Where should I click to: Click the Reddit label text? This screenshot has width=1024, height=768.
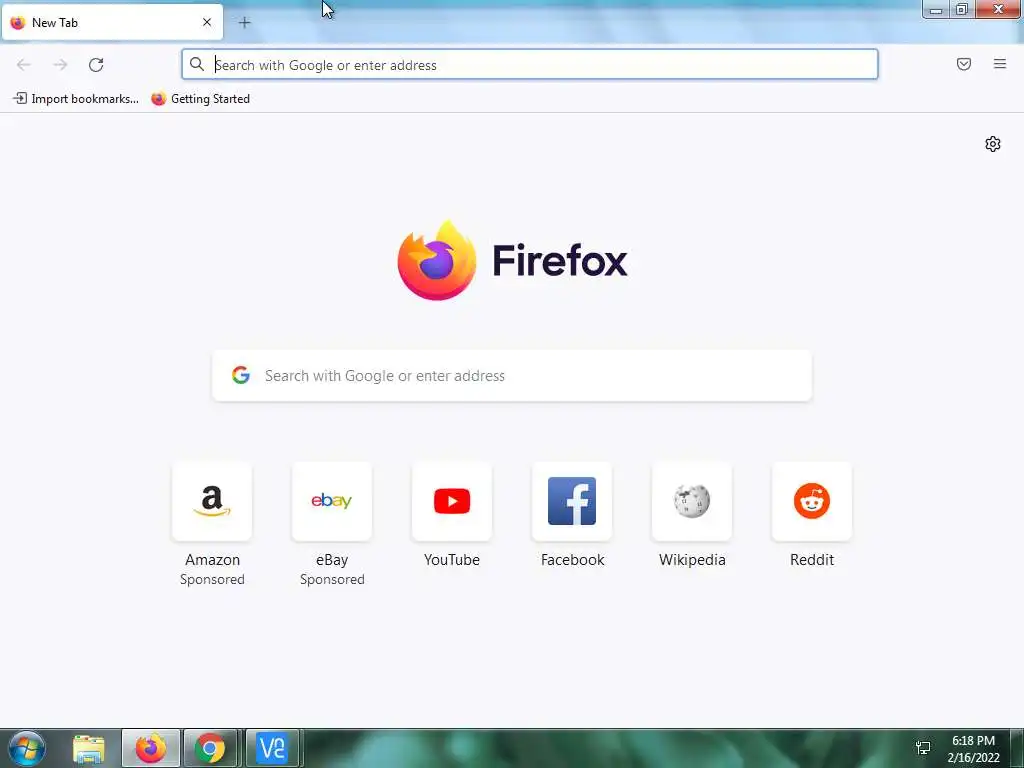coord(812,560)
